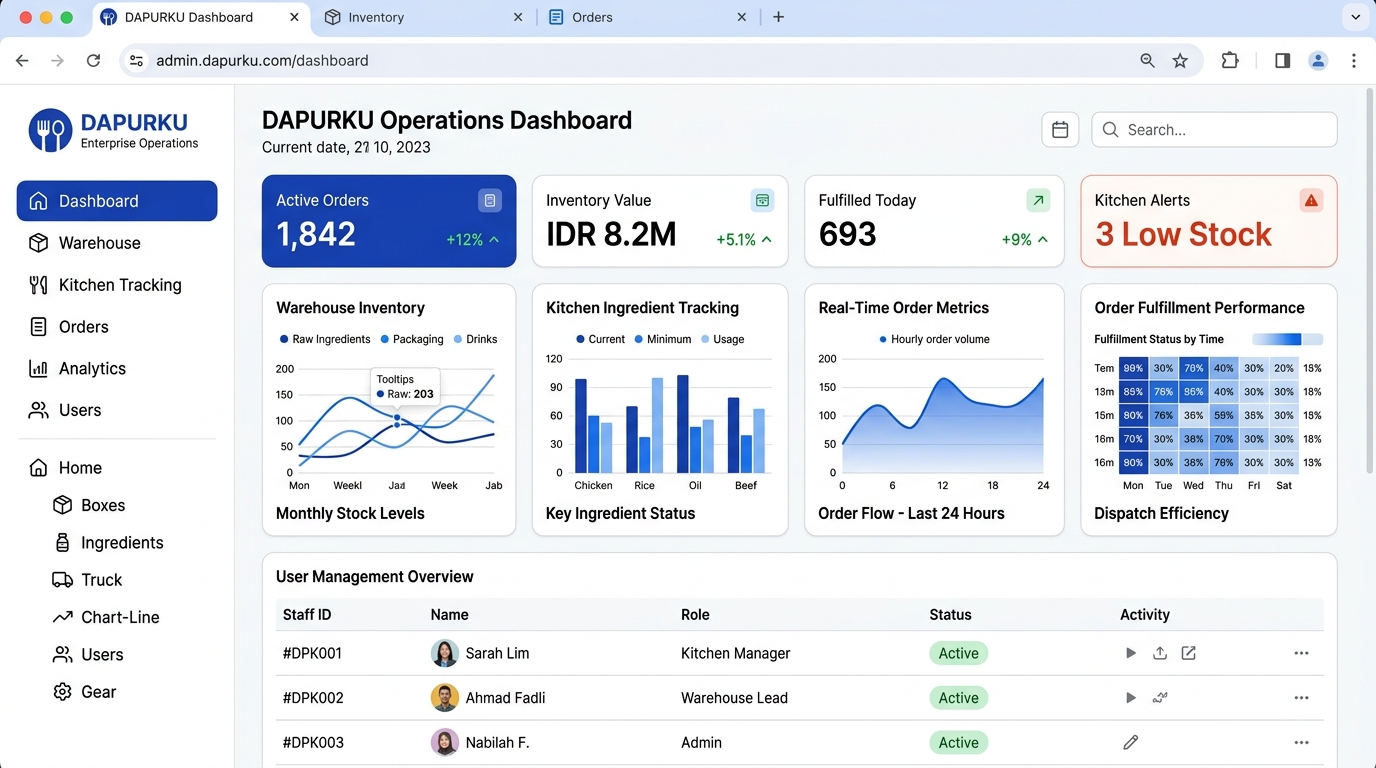Open Analytics in the sidebar
Viewport: 1376px width, 768px height.
(117, 368)
